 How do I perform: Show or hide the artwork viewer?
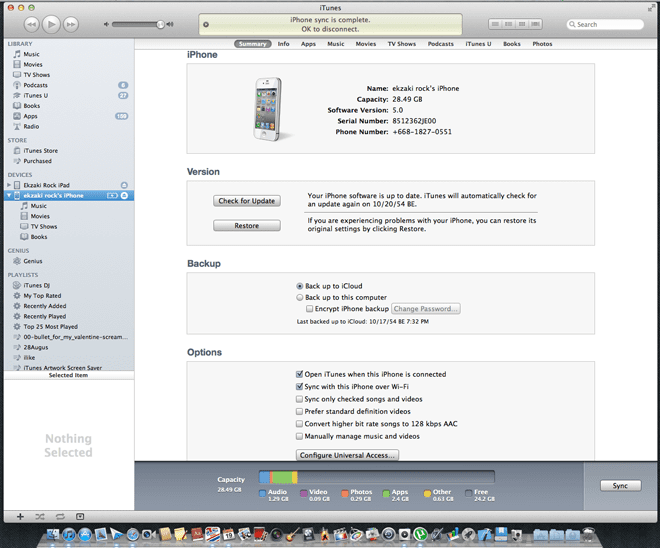[x=80, y=516]
